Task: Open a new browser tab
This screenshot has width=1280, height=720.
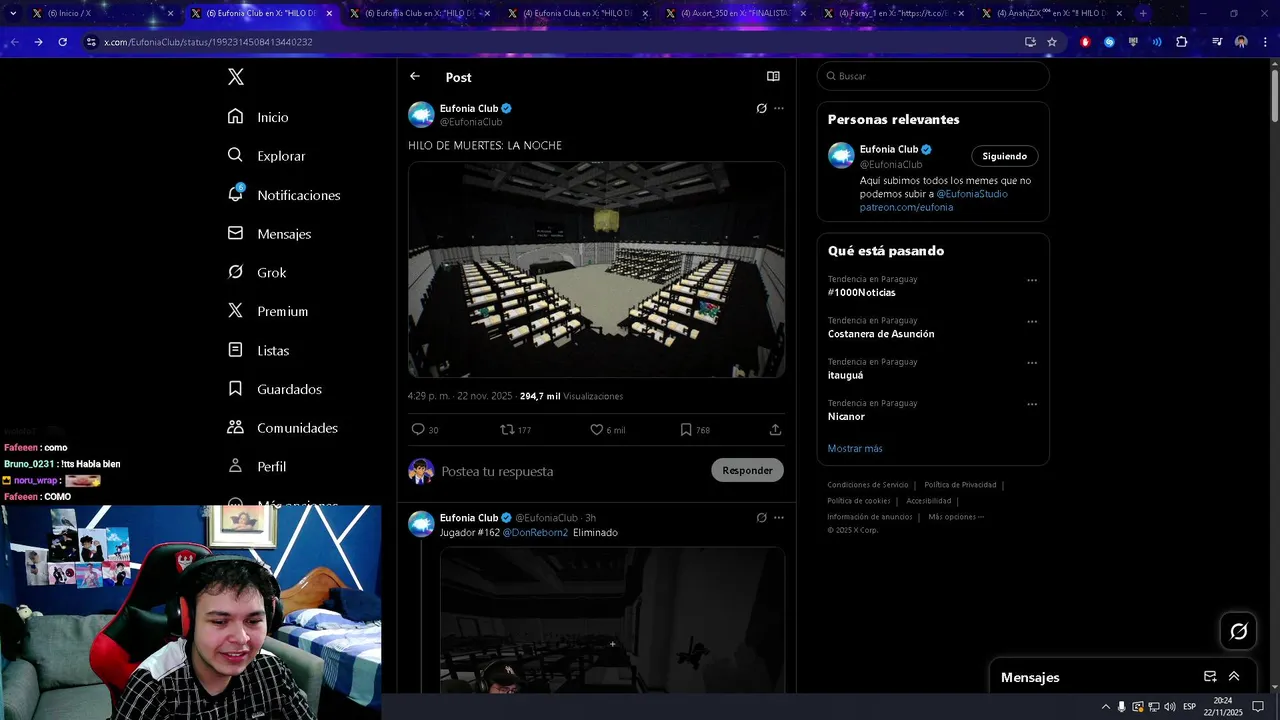Action: (x=1143, y=13)
